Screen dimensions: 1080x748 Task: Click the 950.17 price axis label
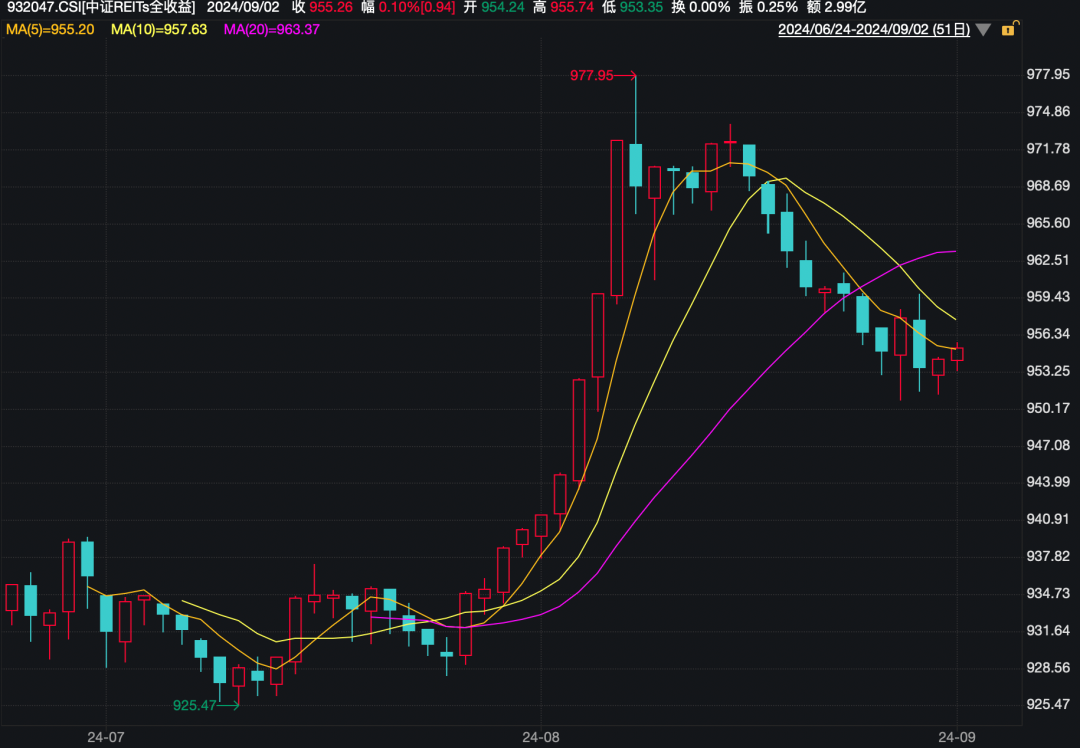coord(1048,408)
